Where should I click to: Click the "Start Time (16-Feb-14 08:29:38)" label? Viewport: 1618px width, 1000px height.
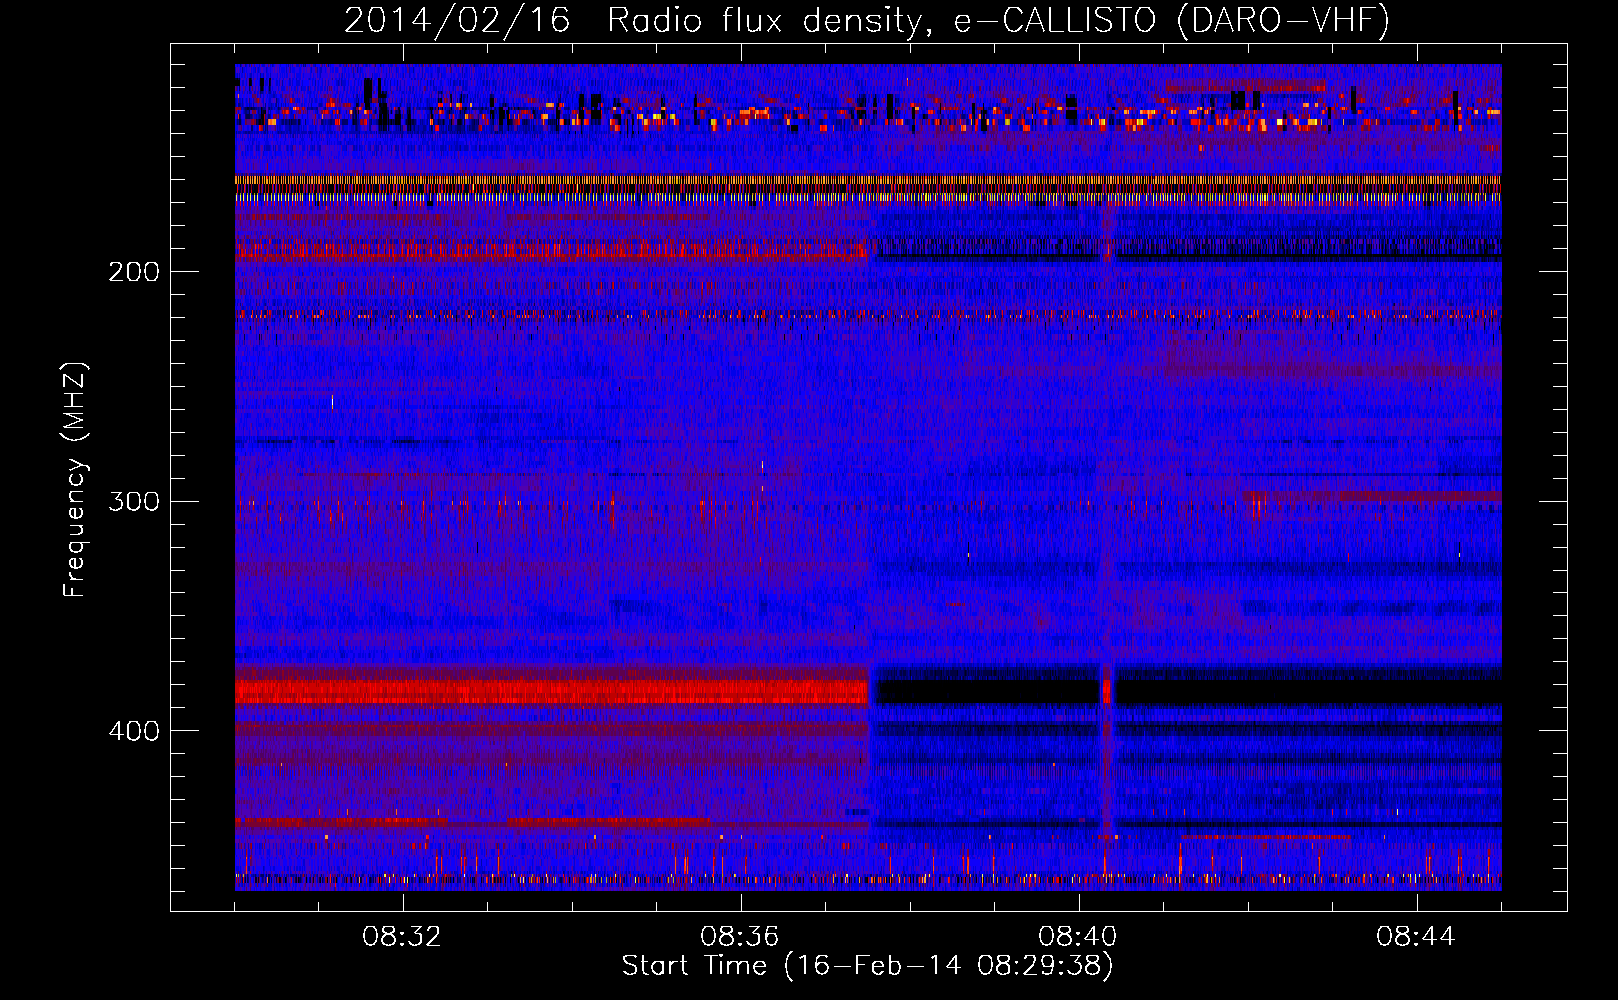[x=867, y=966]
